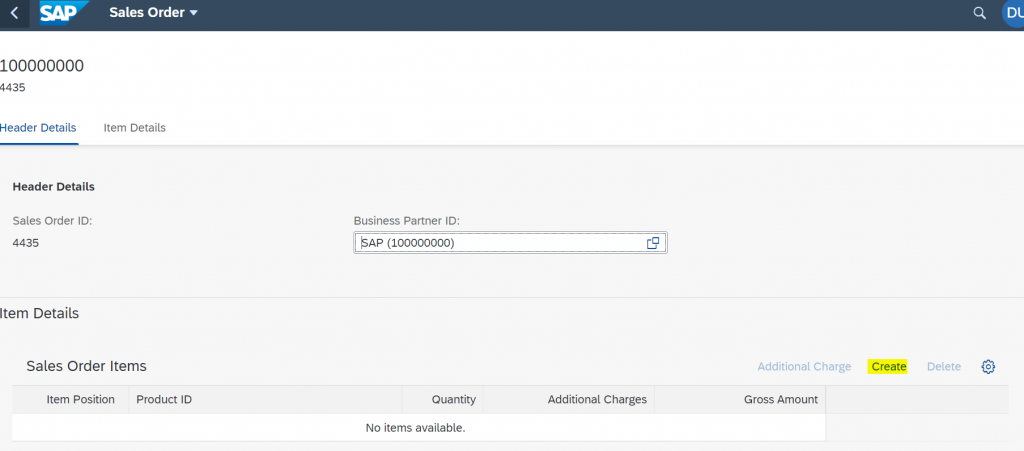
Task: Click the Product ID column header
Action: (x=265, y=399)
